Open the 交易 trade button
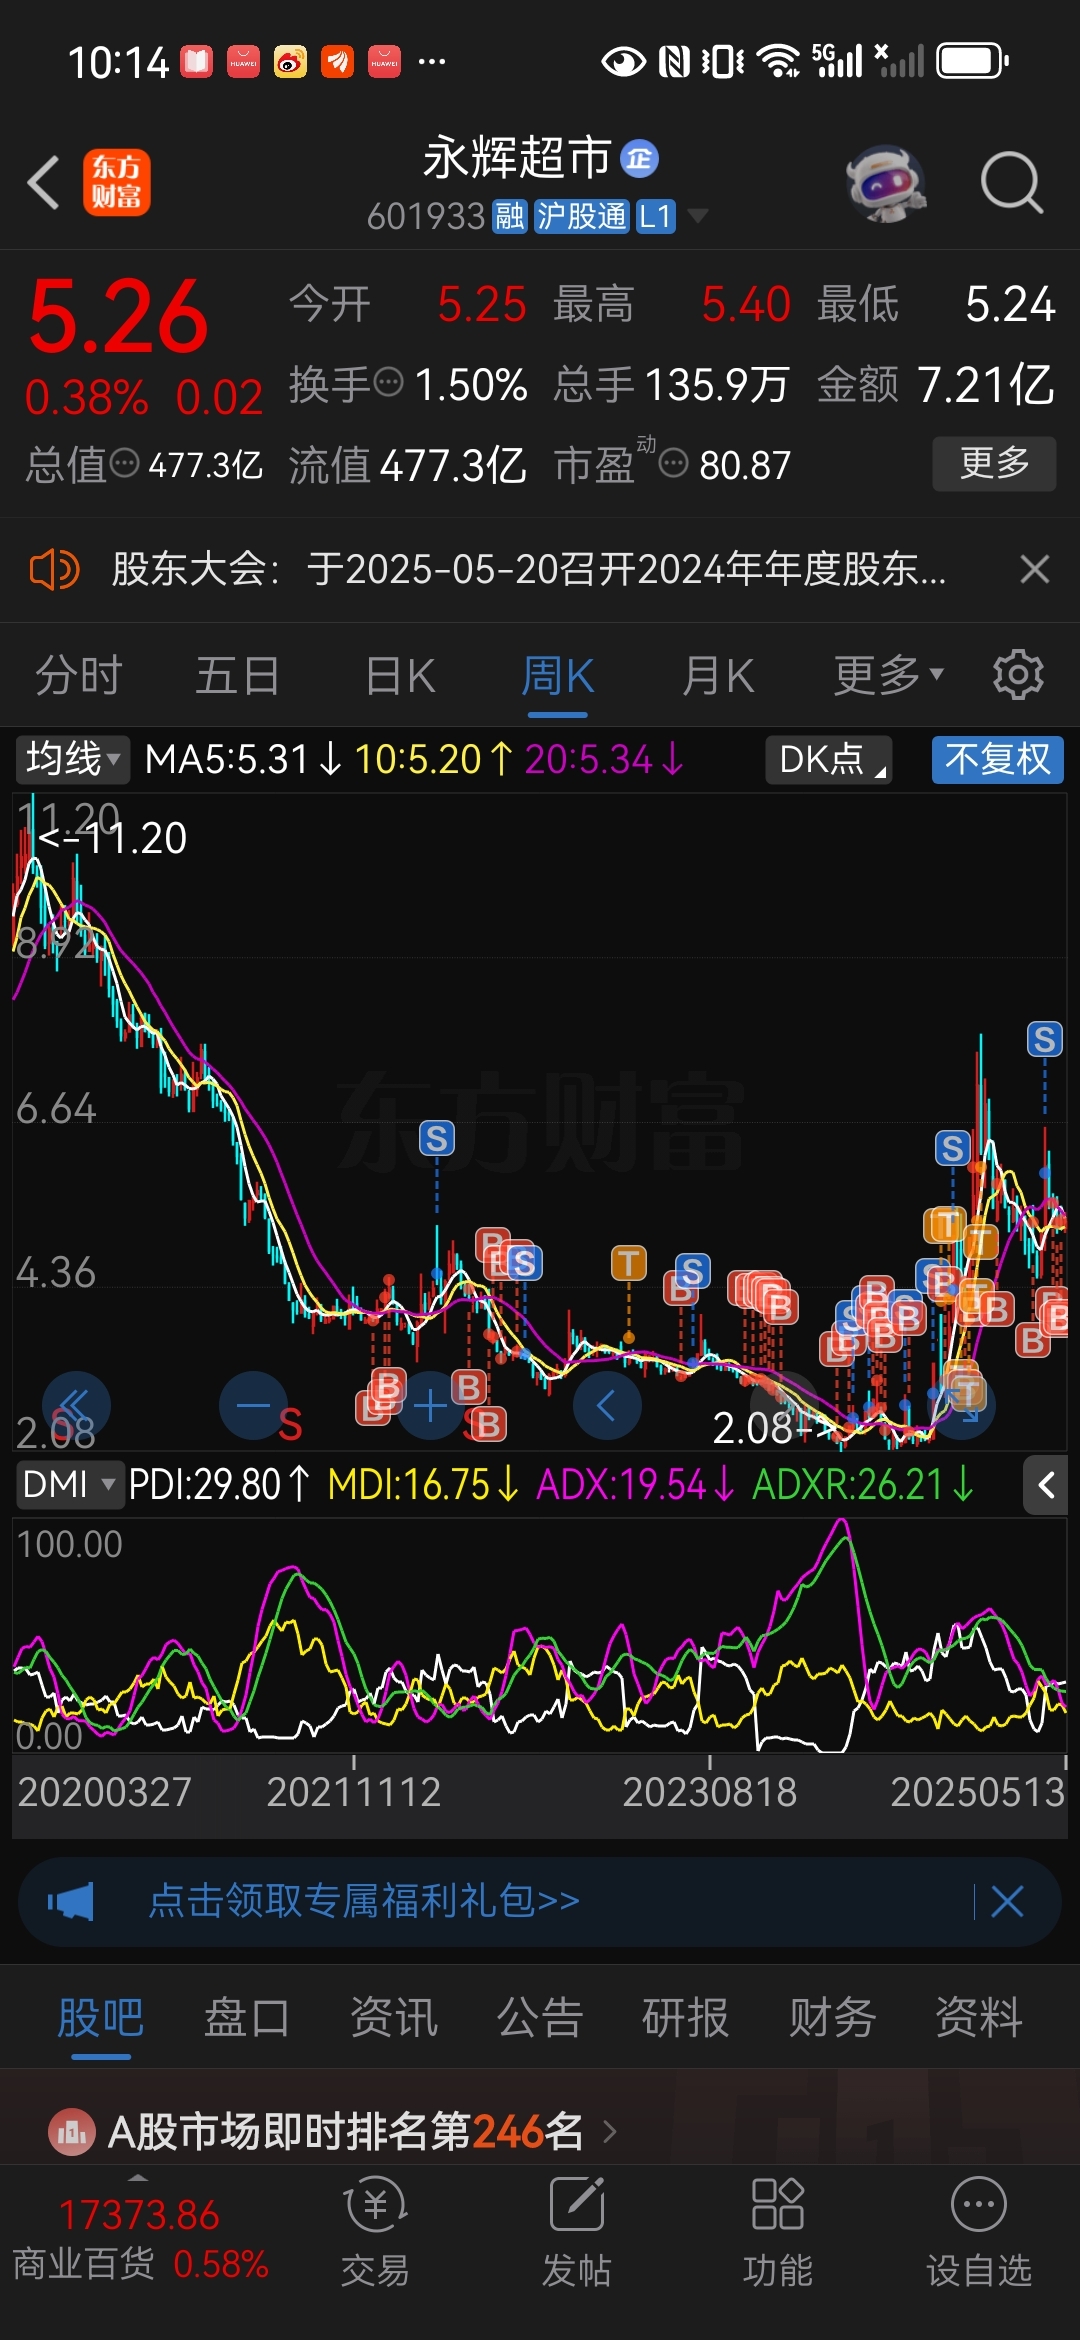The width and height of the screenshot is (1080, 2340). (x=375, y=2233)
